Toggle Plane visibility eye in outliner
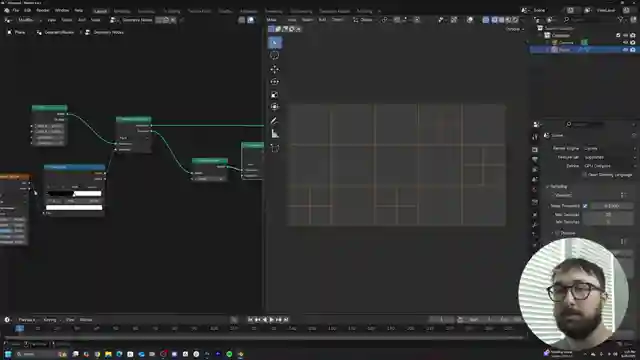Screen dimensions: 640x360 [626, 50]
